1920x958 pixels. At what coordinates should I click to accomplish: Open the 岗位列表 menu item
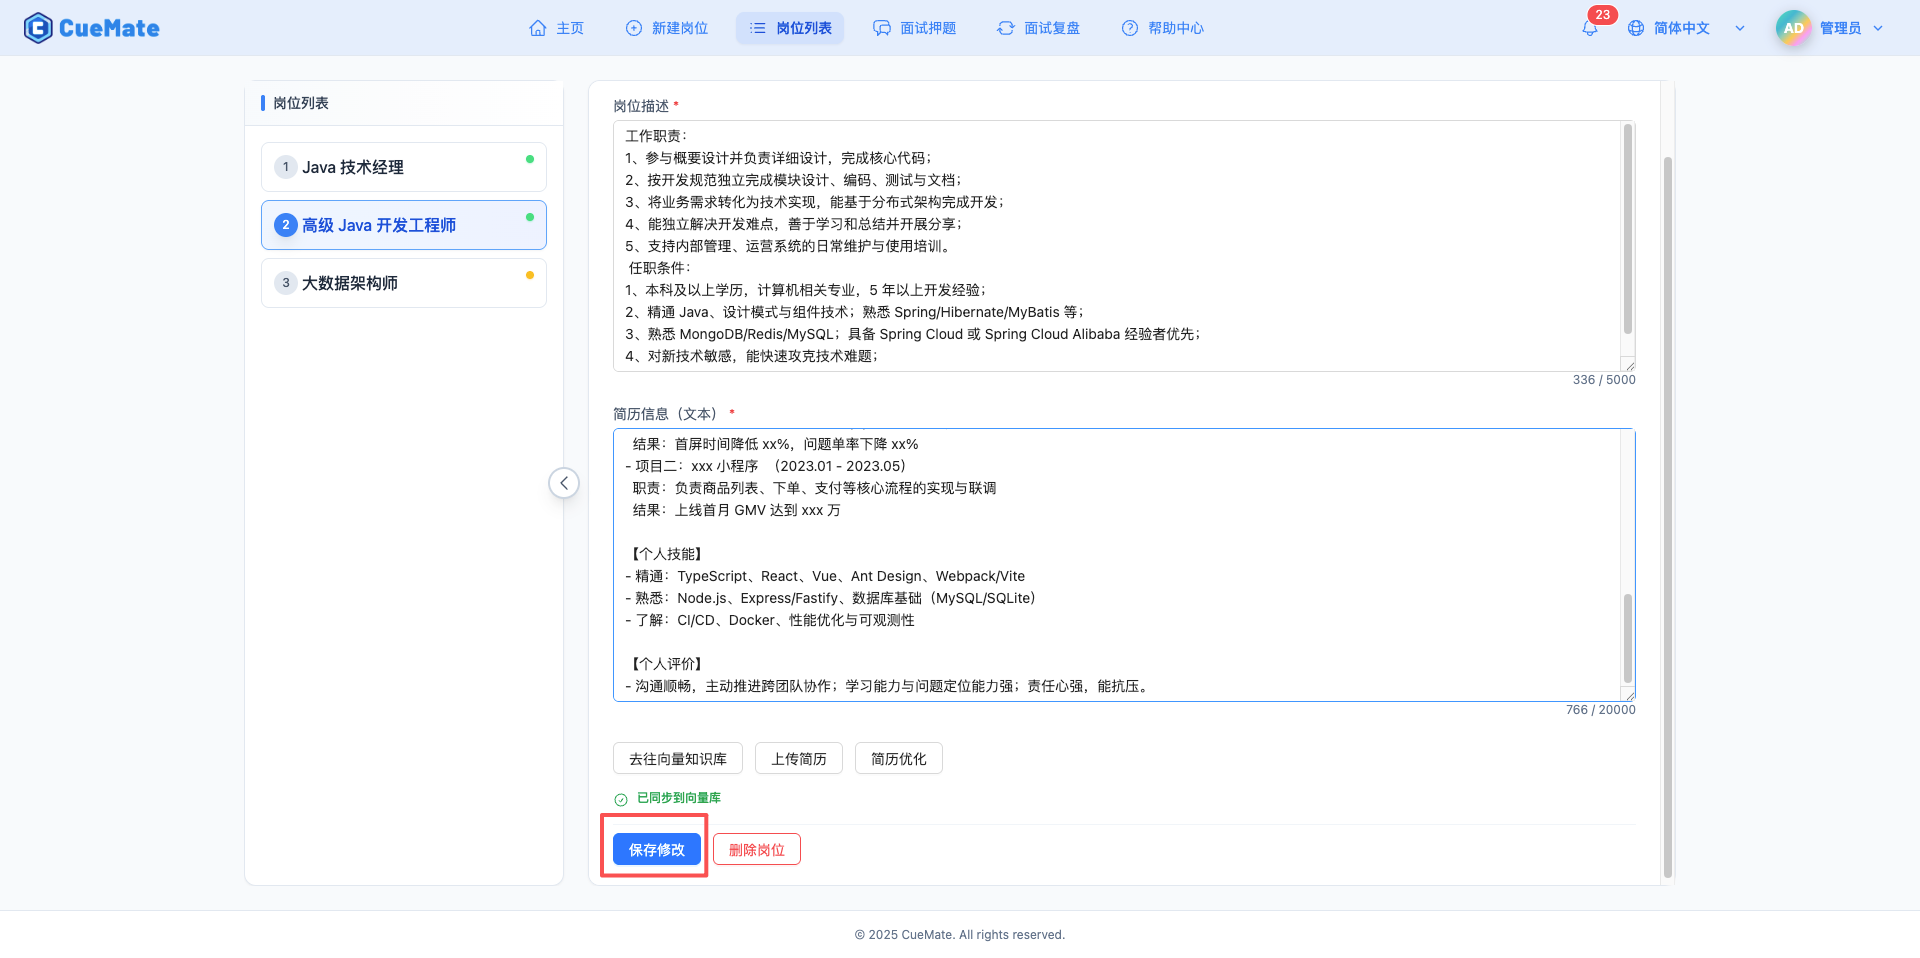click(790, 28)
